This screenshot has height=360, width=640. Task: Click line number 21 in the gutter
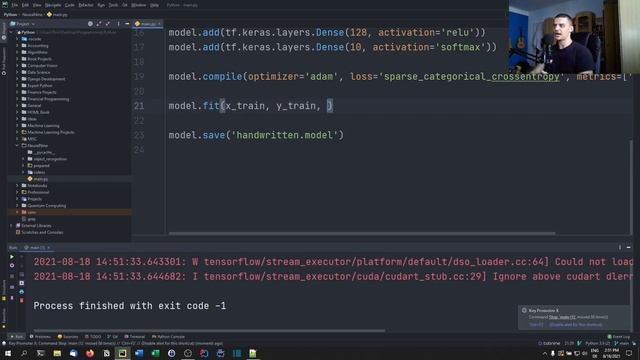[x=139, y=106]
